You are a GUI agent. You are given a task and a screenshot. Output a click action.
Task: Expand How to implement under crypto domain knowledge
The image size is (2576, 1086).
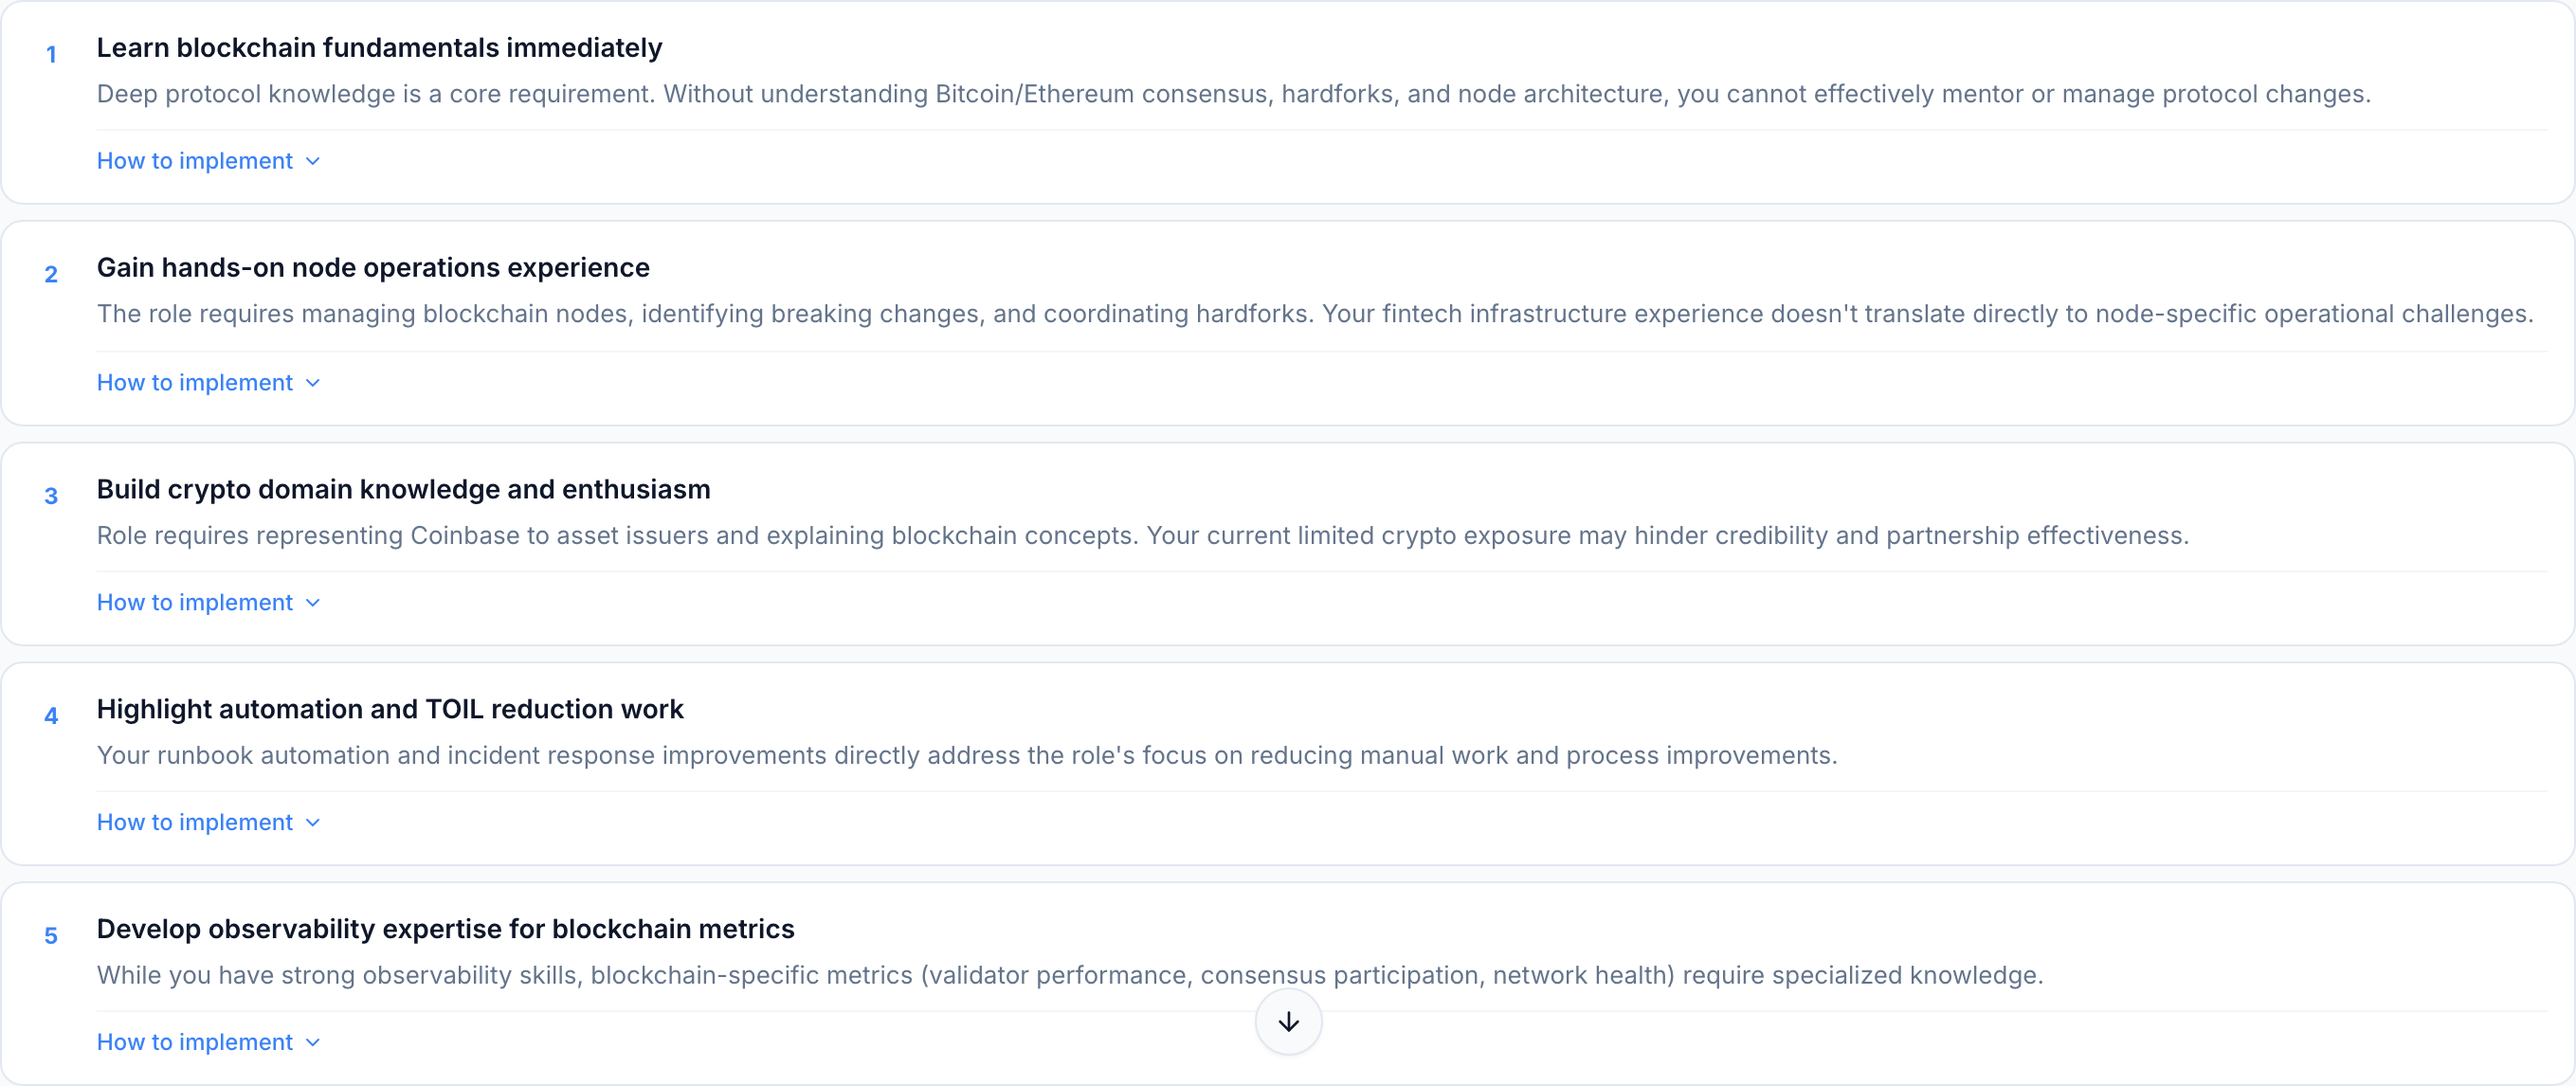[x=195, y=602]
